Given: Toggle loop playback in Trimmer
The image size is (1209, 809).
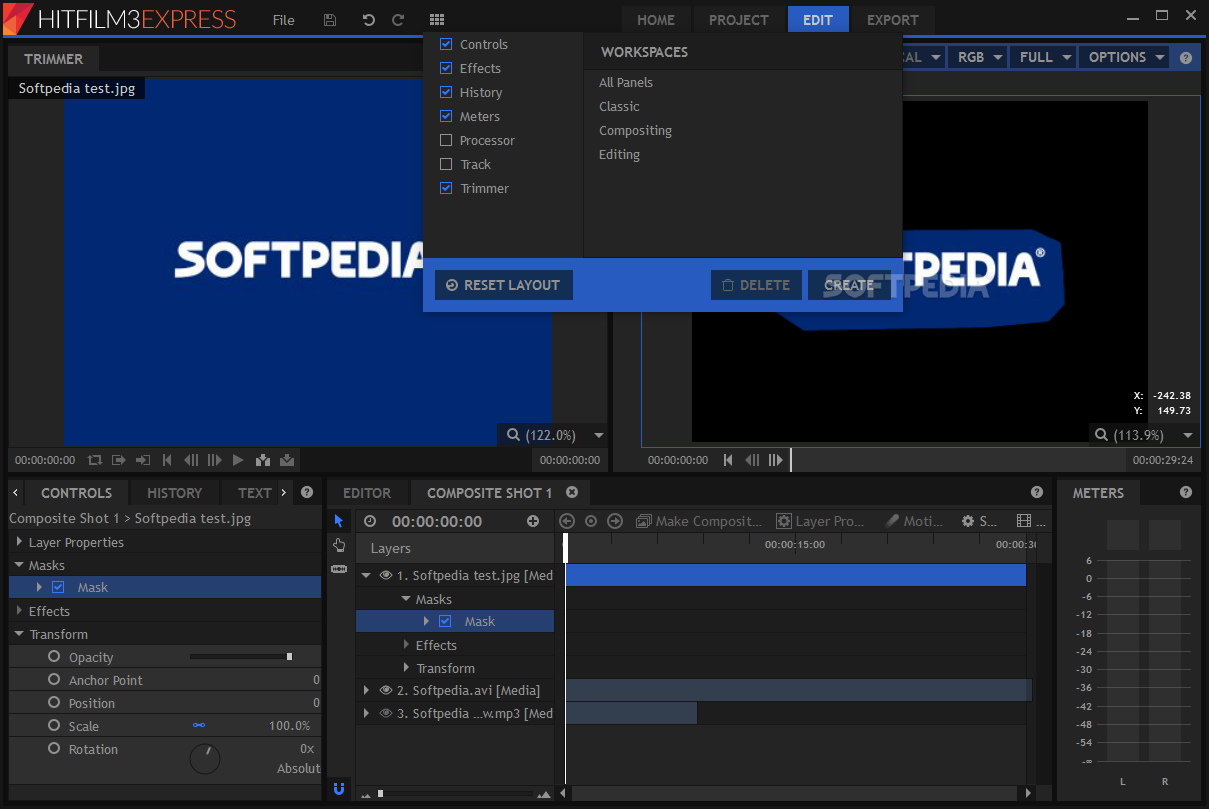Looking at the screenshot, I should point(95,460).
